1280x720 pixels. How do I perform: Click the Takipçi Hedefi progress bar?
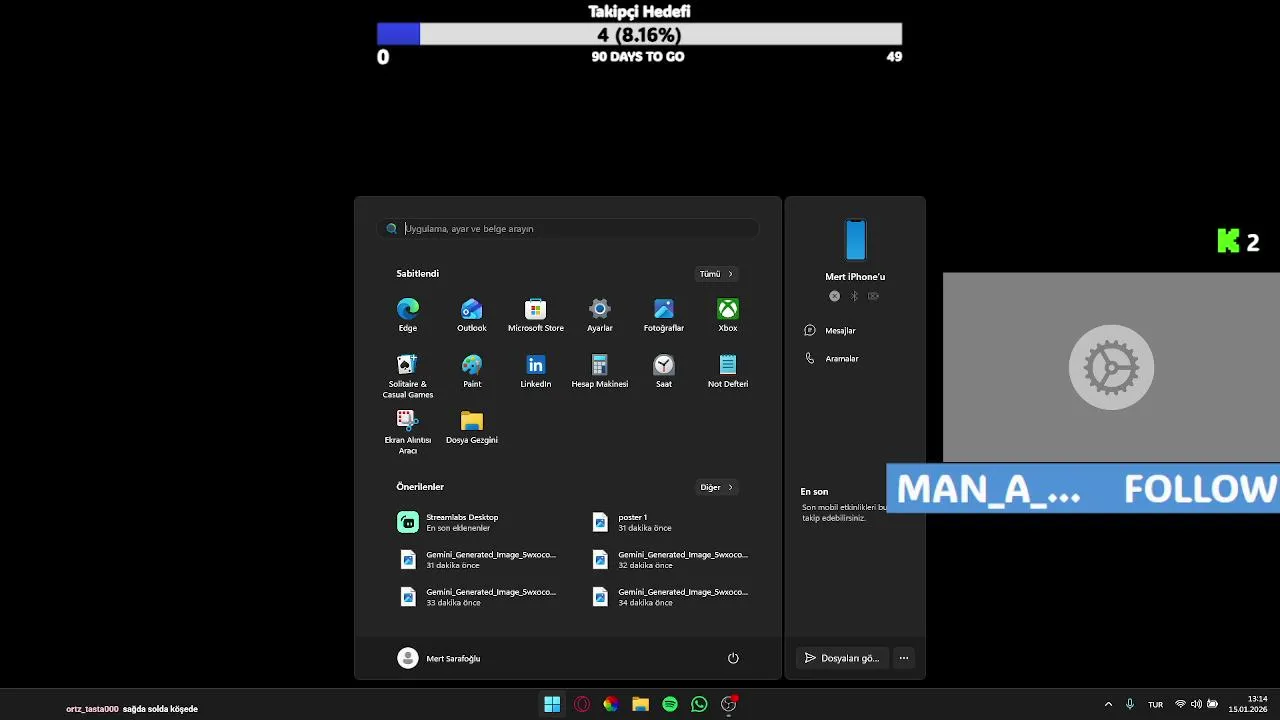click(640, 34)
